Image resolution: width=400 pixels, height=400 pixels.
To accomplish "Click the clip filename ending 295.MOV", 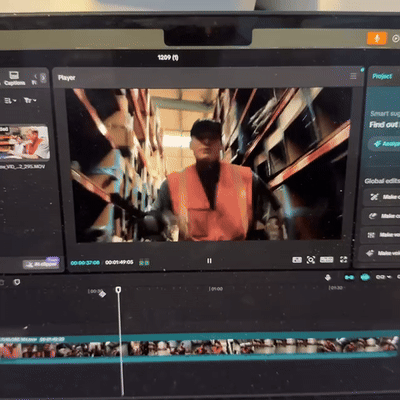I will tap(22, 166).
